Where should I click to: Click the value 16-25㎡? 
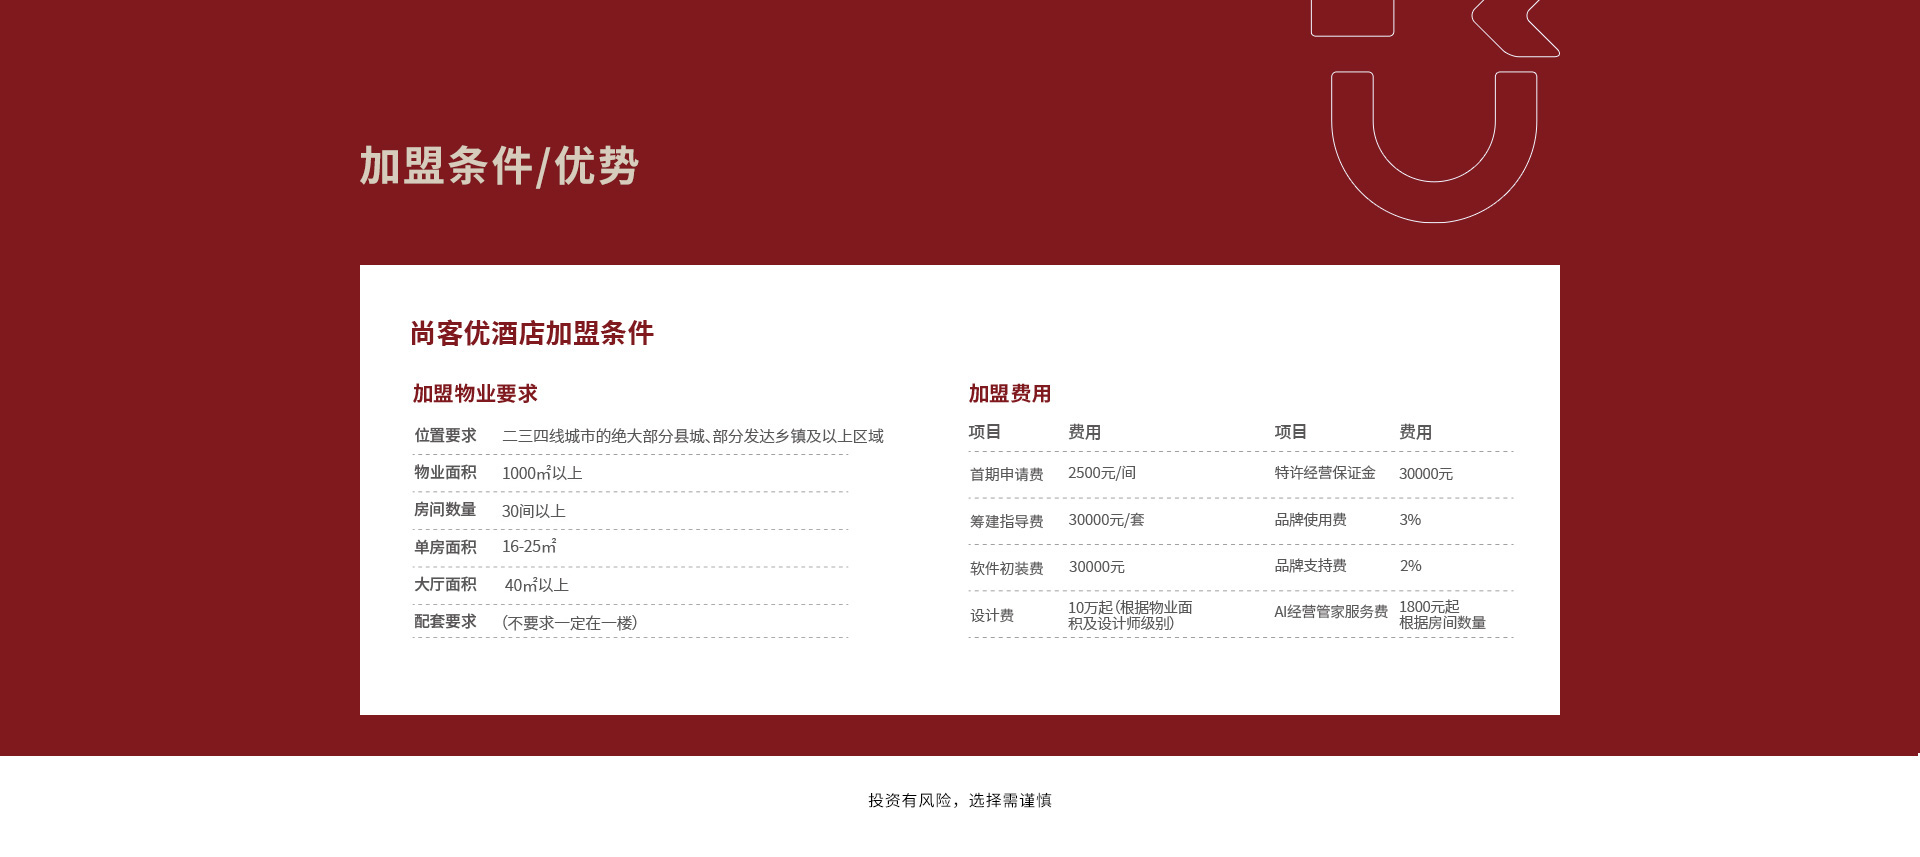tap(529, 547)
